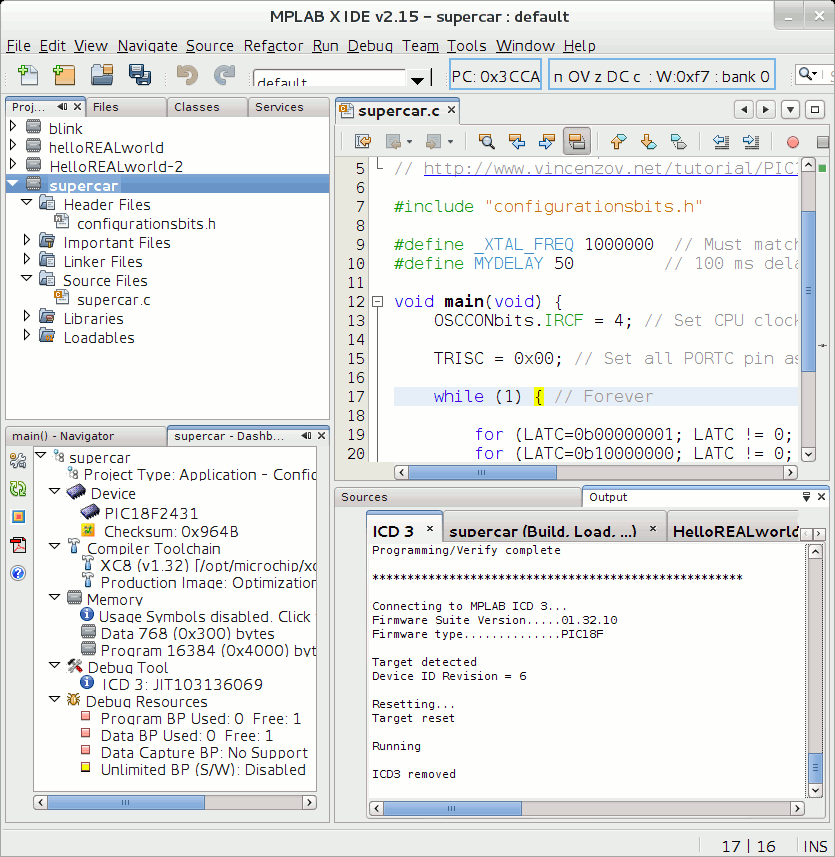This screenshot has height=857, width=835.
Task: Click the Save All toolbar icon
Action: click(x=140, y=75)
